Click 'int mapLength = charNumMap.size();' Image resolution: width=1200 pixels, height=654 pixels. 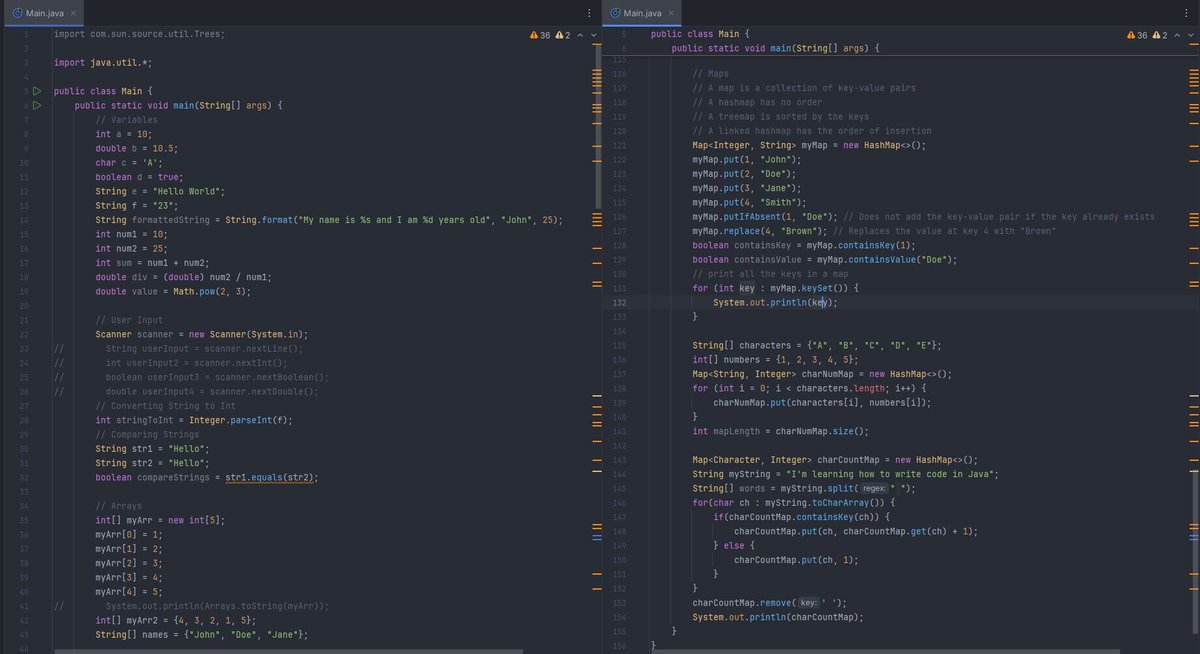click(x=780, y=431)
